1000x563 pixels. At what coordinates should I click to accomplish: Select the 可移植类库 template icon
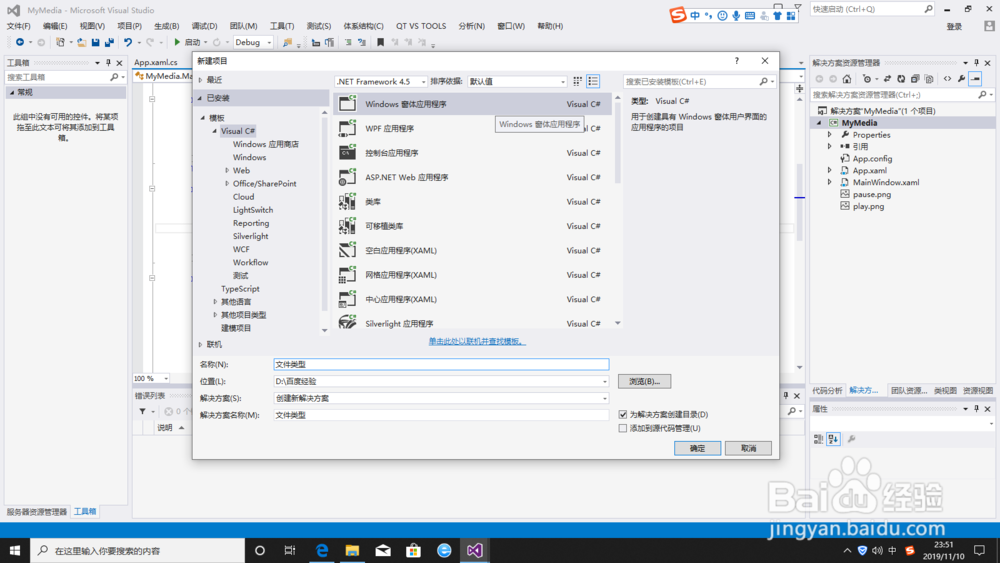pos(348,226)
